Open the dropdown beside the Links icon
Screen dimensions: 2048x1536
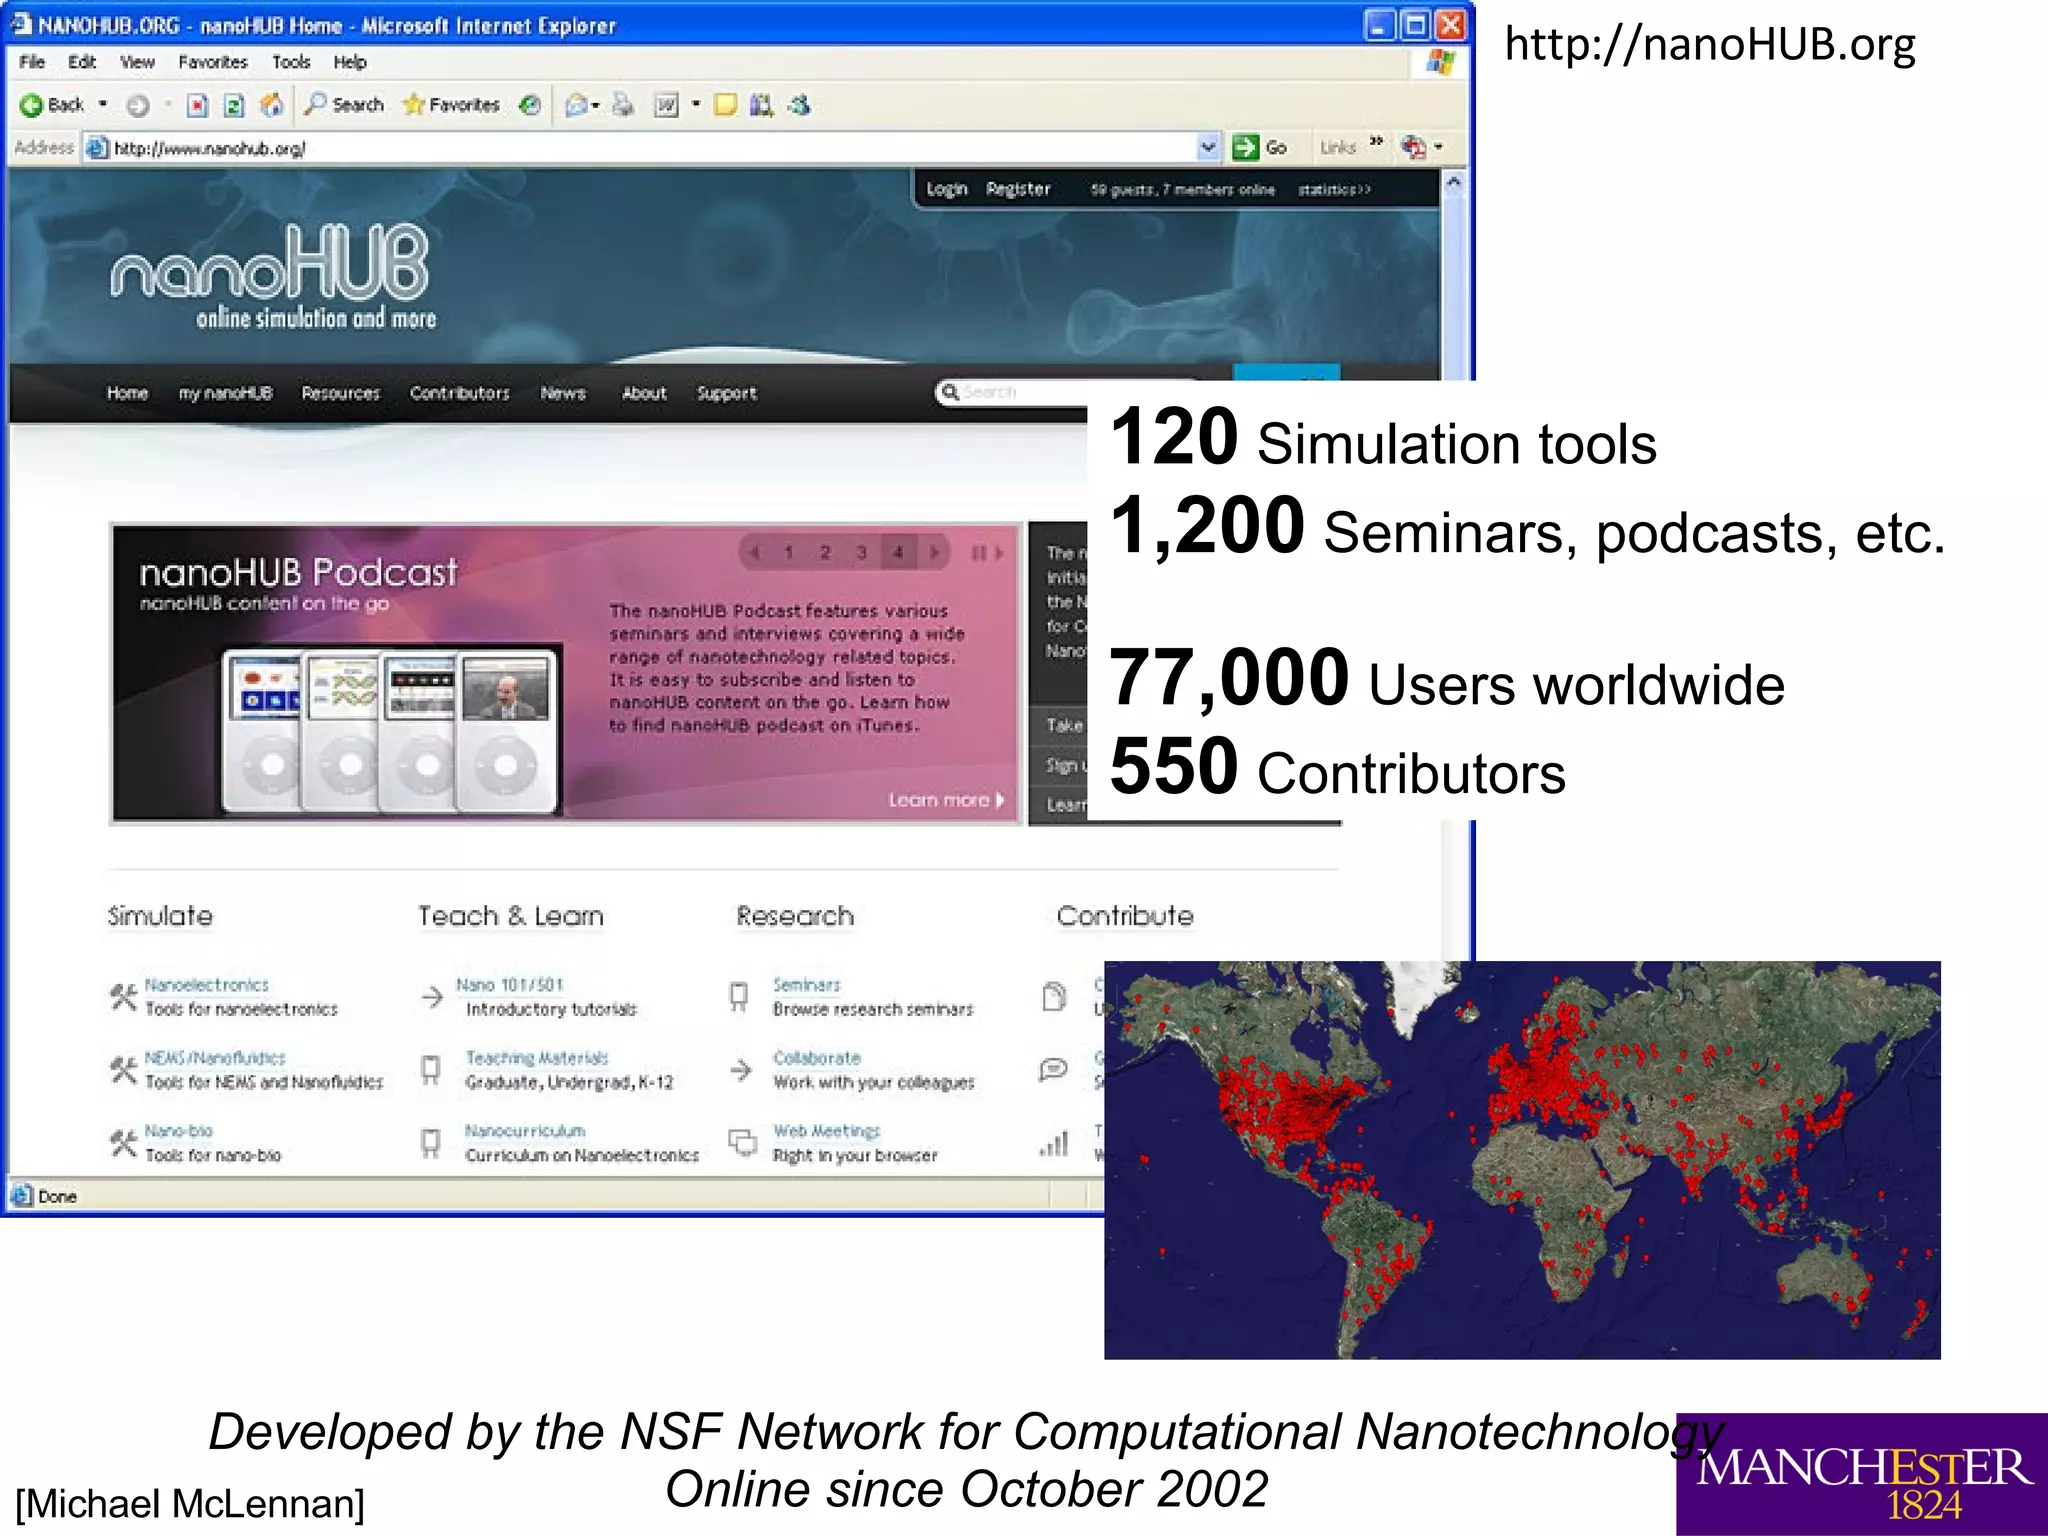coord(1439,148)
